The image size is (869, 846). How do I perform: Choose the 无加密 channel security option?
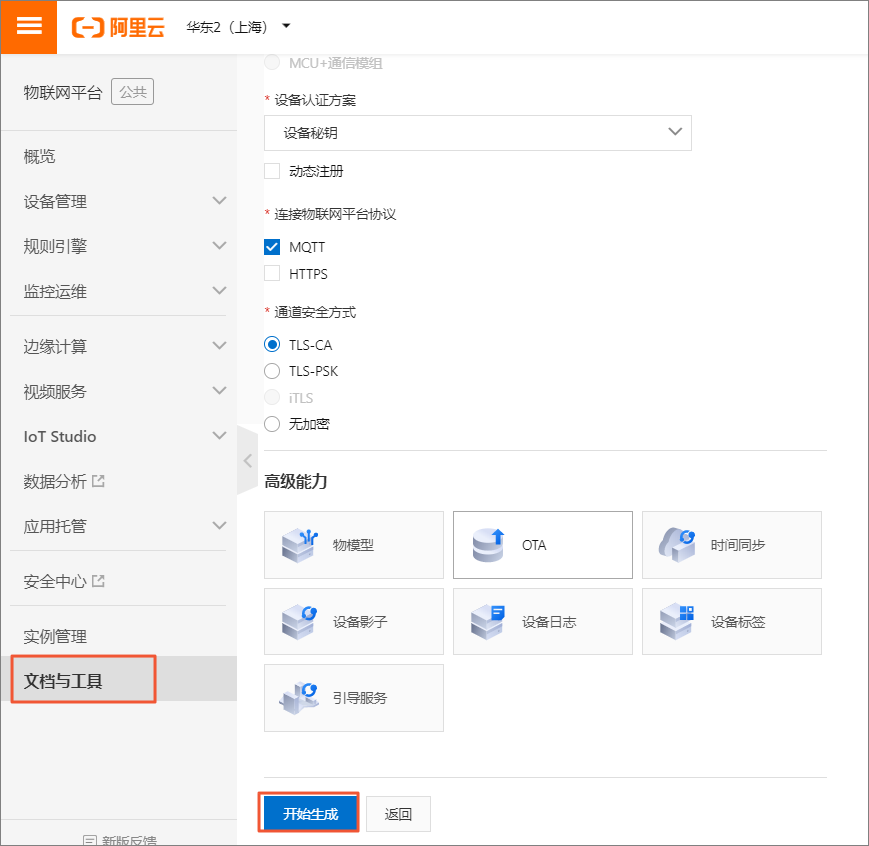tap(271, 423)
